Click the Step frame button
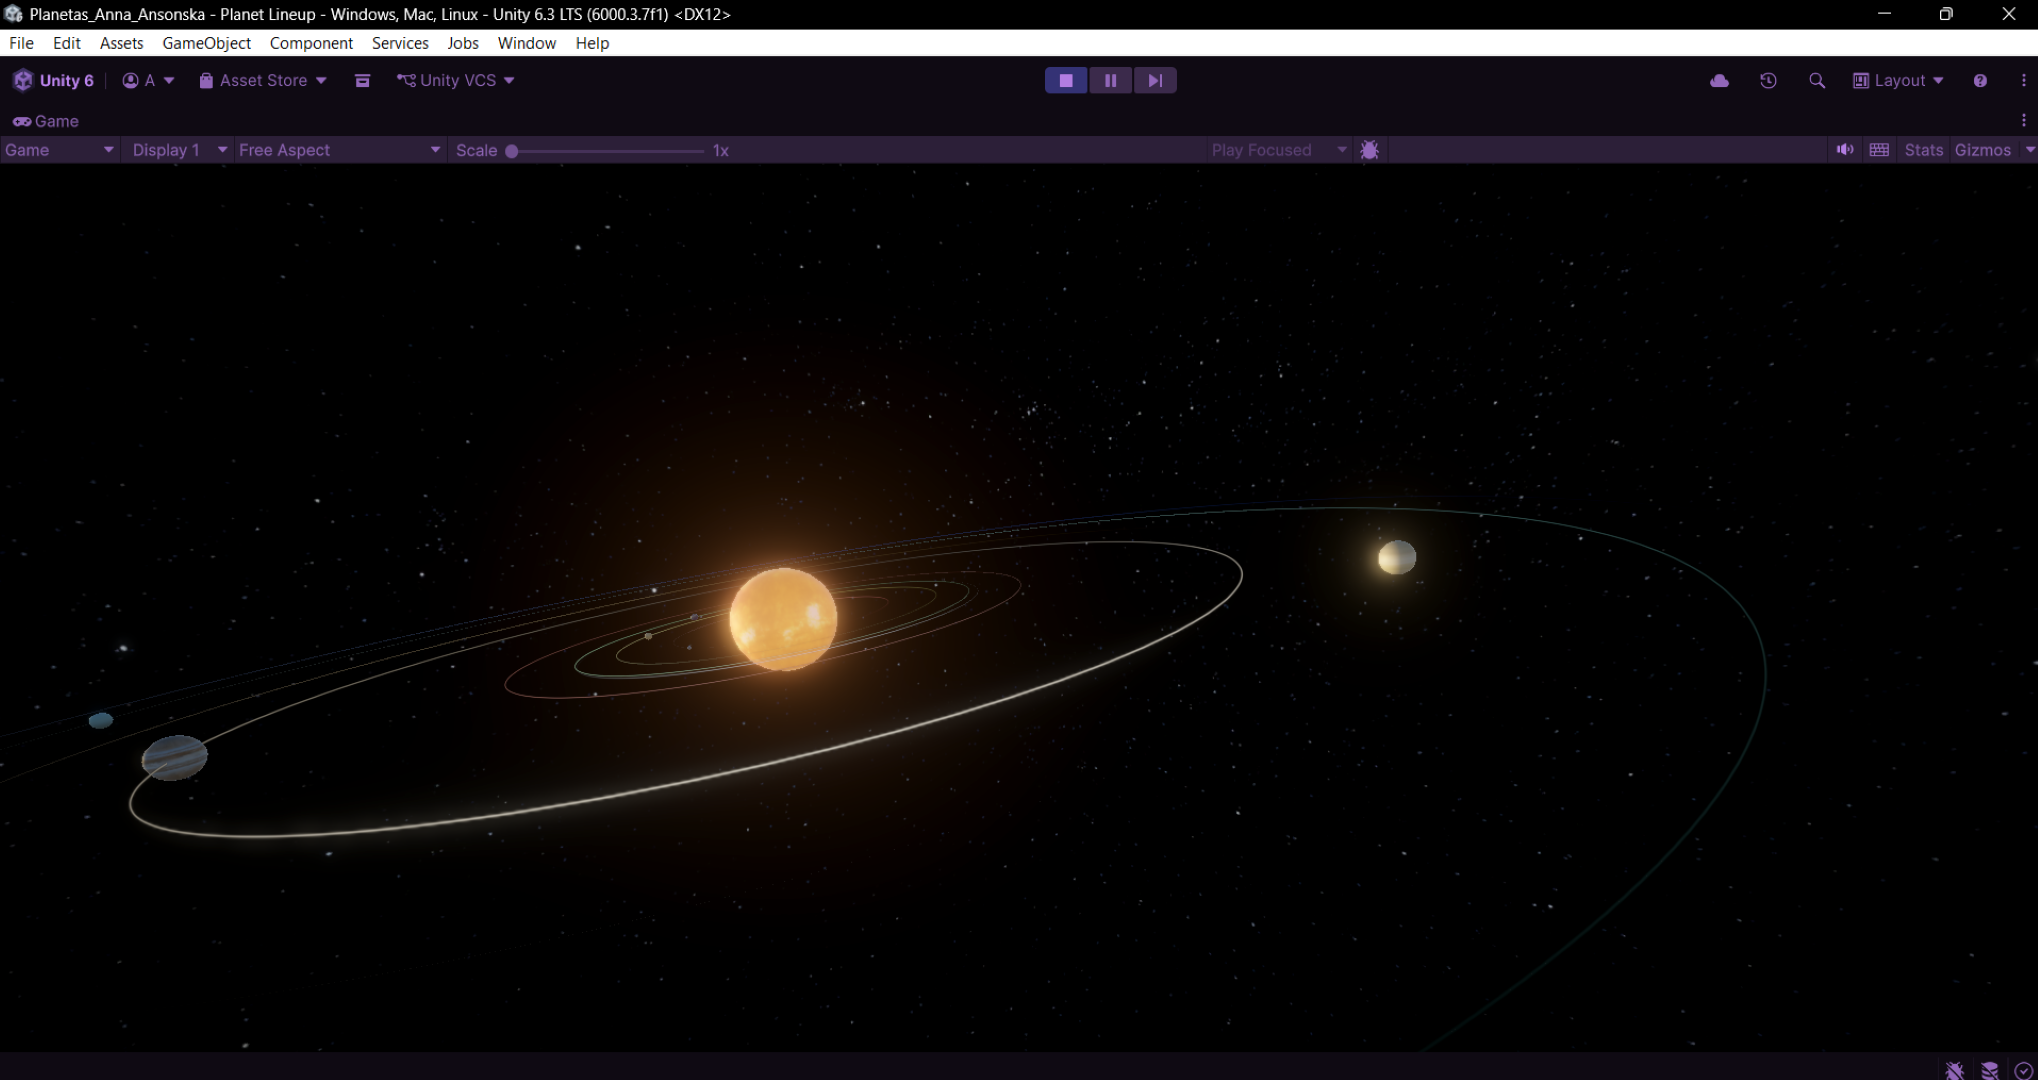 (1155, 81)
